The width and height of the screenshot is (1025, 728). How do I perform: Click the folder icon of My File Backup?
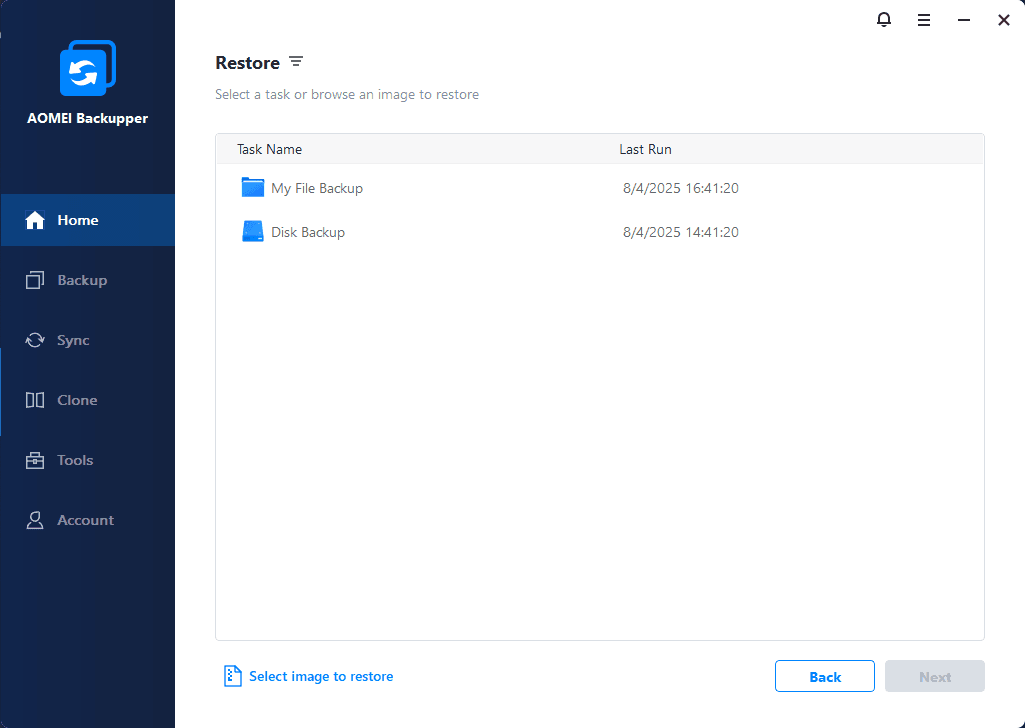point(252,188)
